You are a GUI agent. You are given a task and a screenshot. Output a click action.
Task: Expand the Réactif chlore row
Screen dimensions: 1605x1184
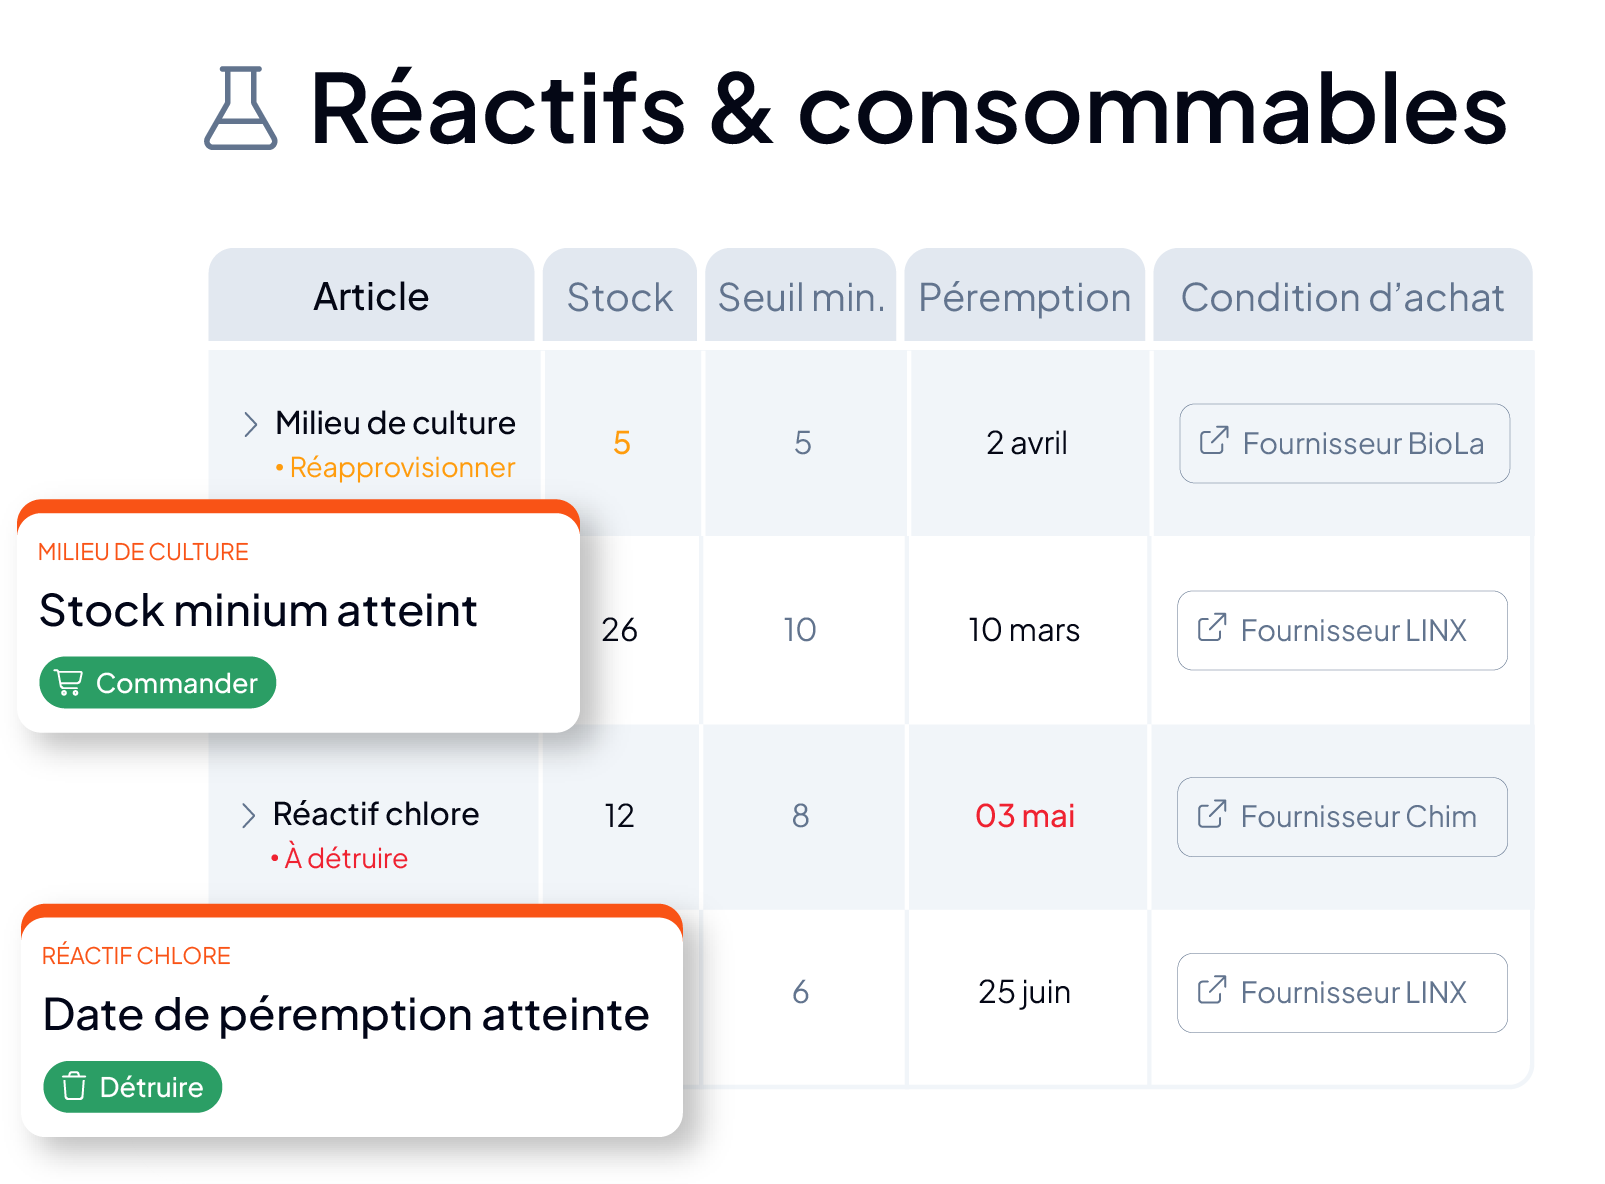coord(248,815)
